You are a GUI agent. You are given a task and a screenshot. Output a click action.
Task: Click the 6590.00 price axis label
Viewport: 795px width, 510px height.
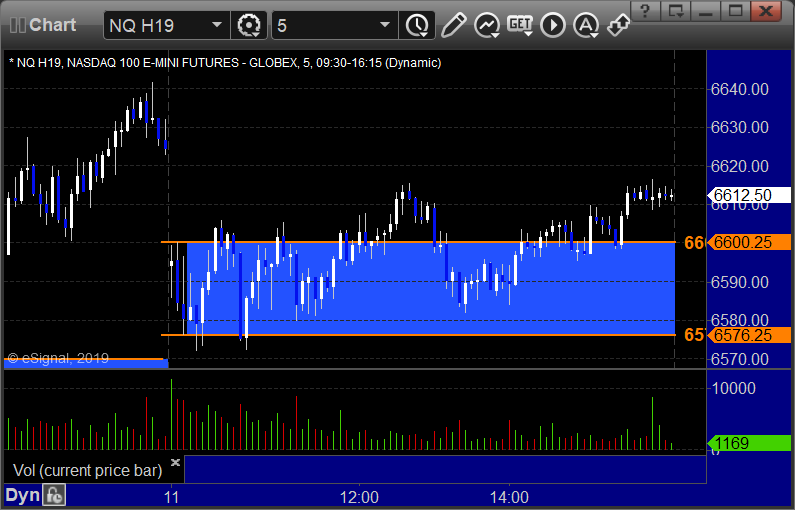click(x=740, y=282)
